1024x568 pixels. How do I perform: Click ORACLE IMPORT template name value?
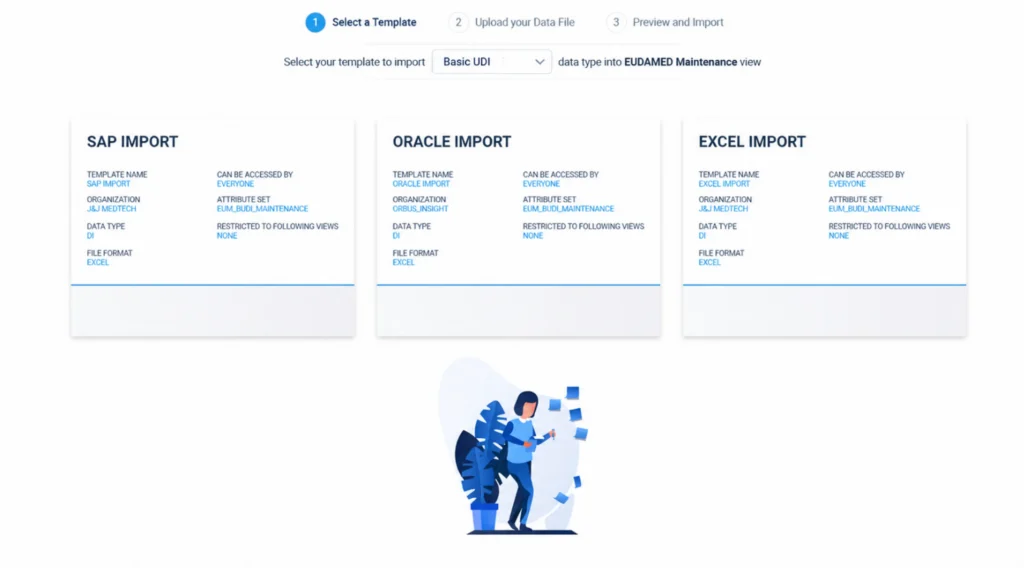pos(421,184)
